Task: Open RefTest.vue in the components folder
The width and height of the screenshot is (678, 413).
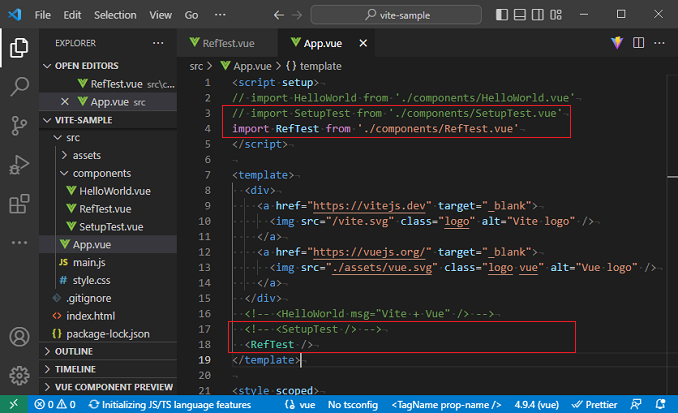Action: [108, 209]
